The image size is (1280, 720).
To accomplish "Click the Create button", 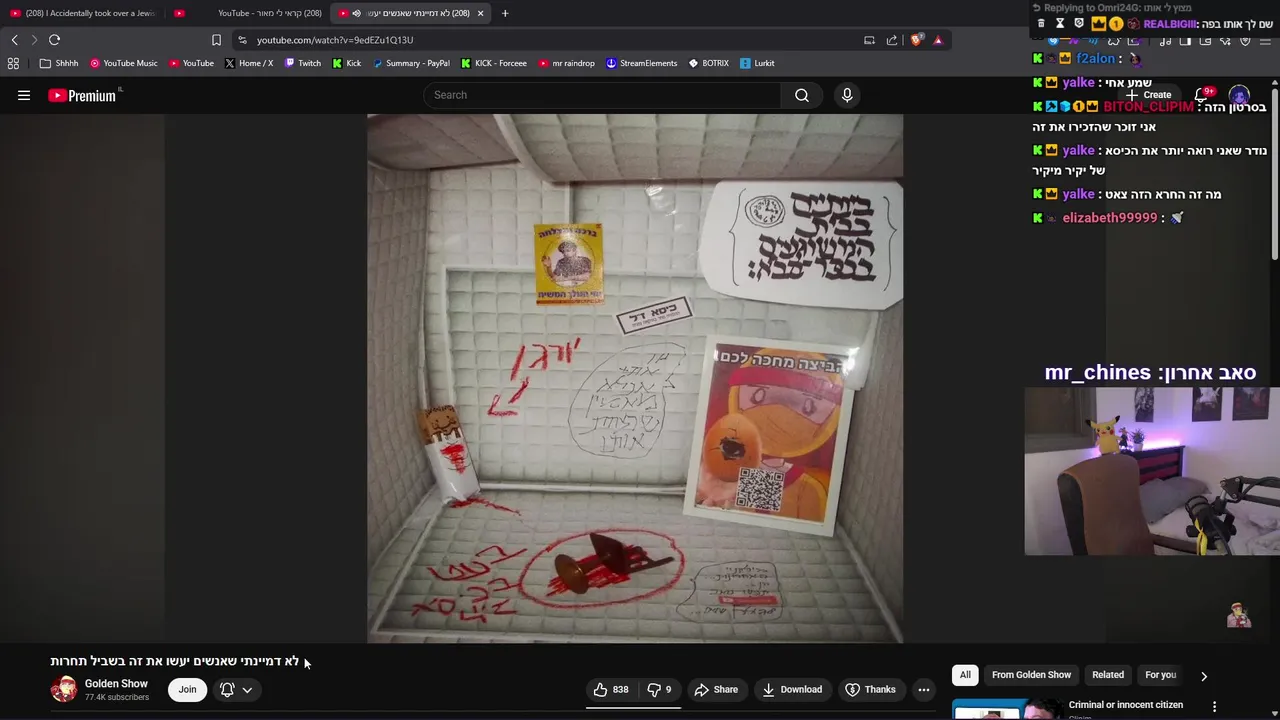I will (1148, 95).
